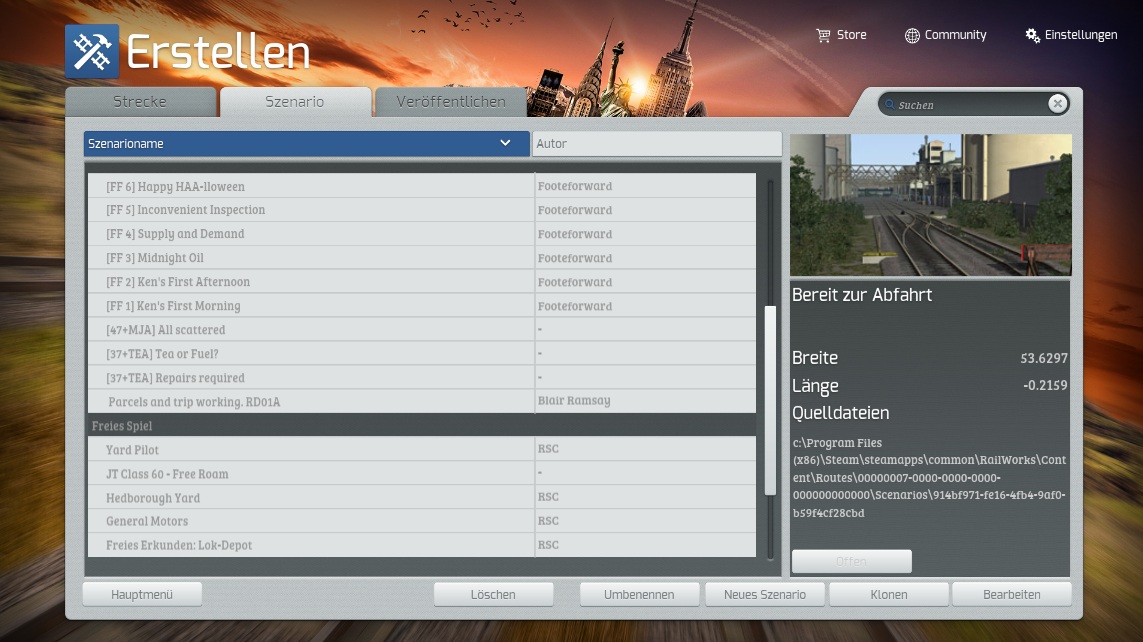1143x642 pixels.
Task: Type in the Suchen search field
Action: point(970,105)
